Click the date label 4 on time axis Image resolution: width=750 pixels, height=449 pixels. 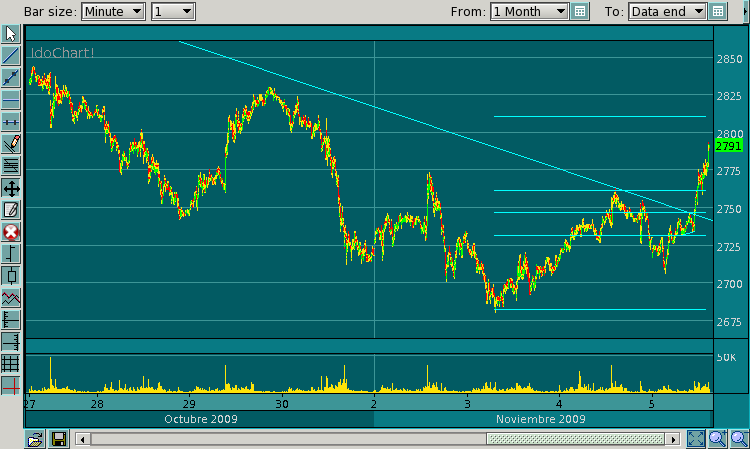pyautogui.click(x=559, y=404)
